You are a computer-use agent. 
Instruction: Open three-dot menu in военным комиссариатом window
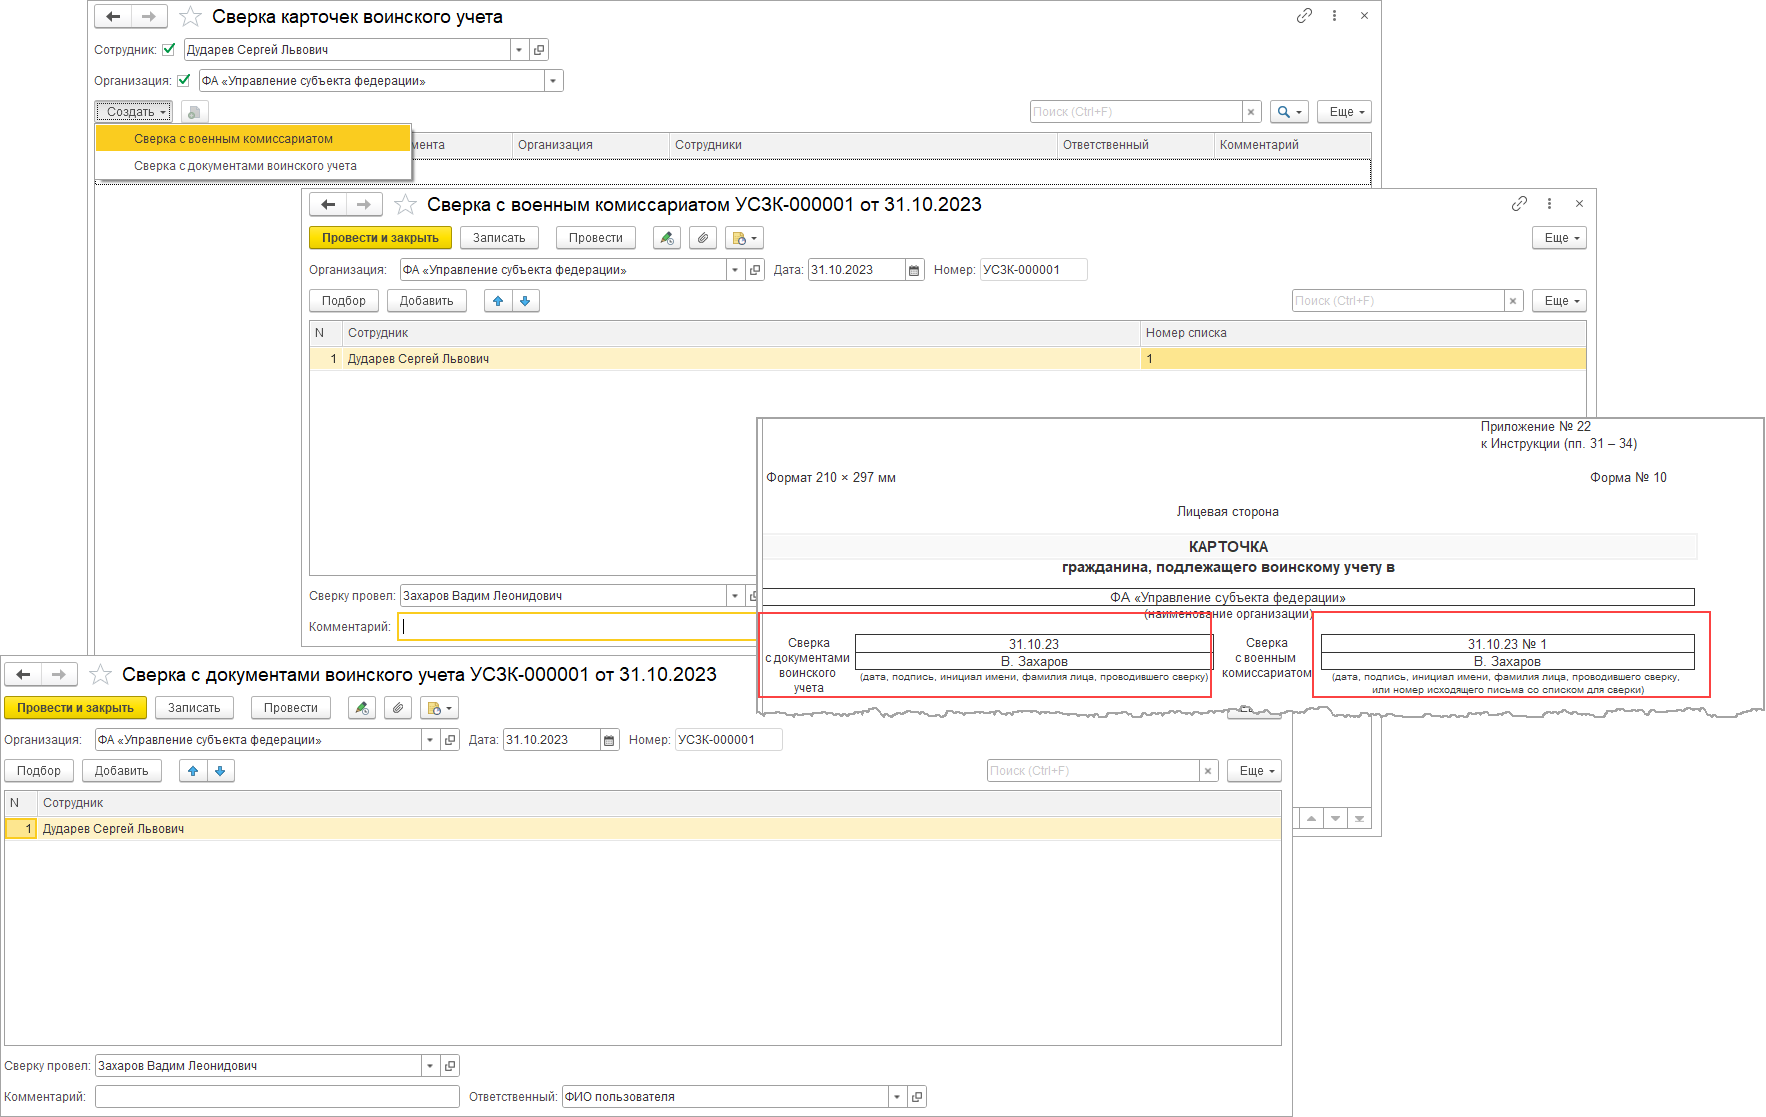1549,204
